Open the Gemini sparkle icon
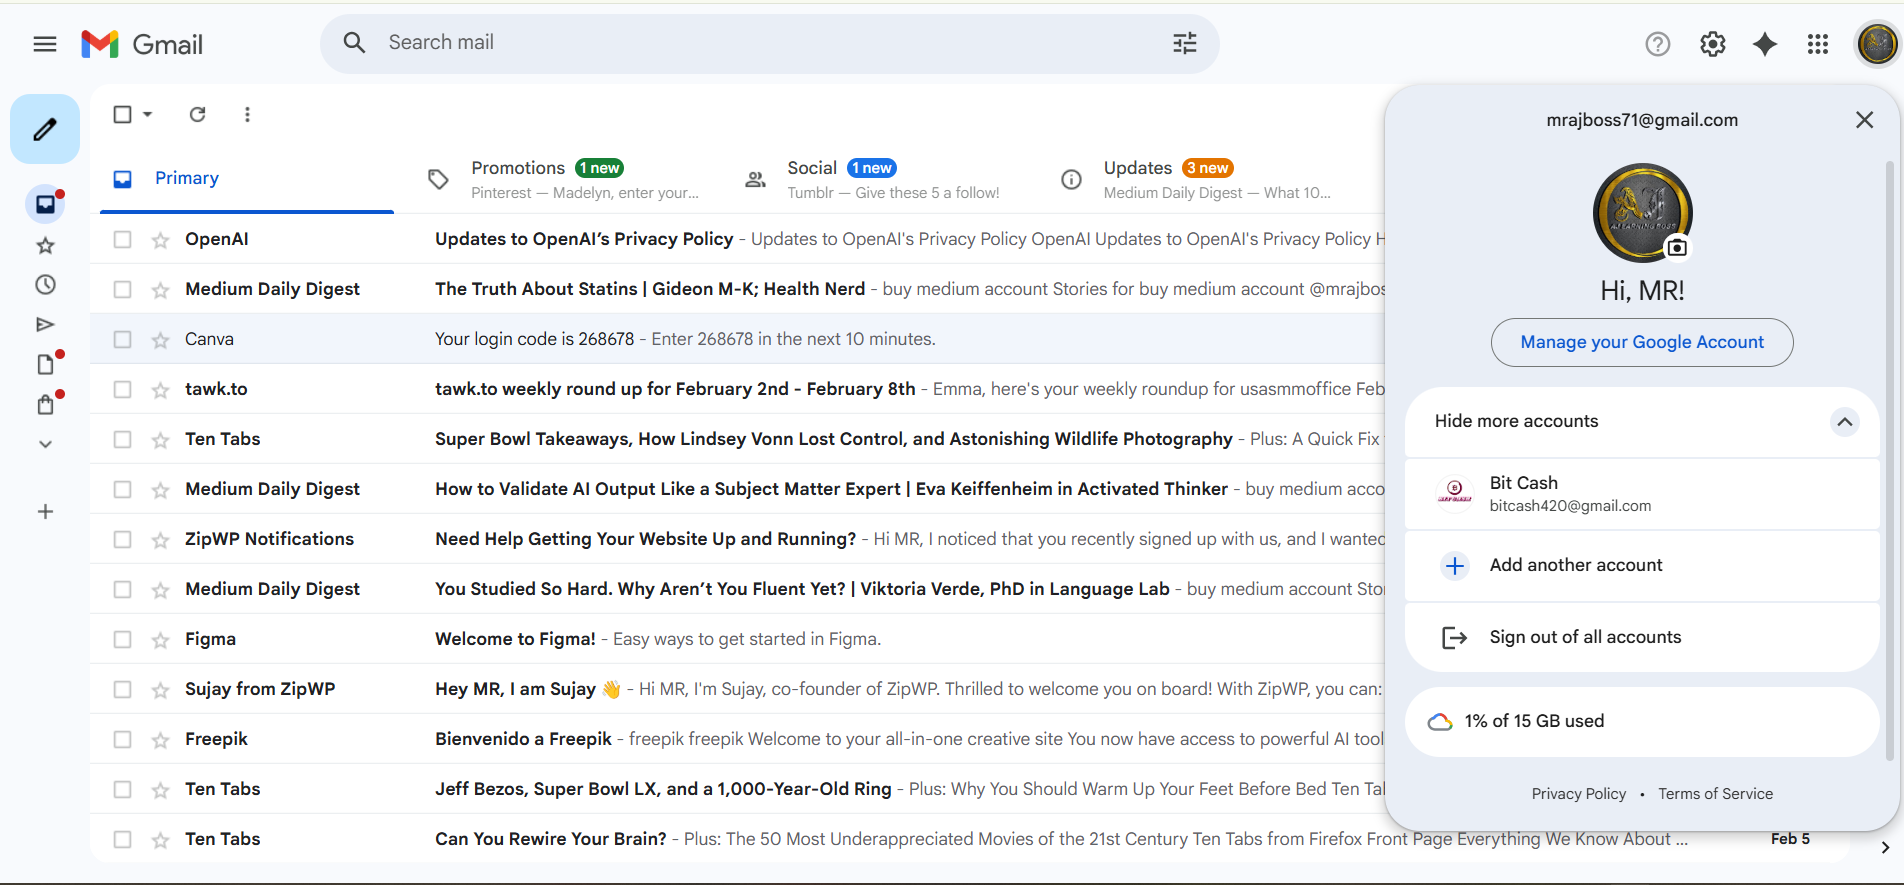Image resolution: width=1904 pixels, height=885 pixels. tap(1765, 44)
